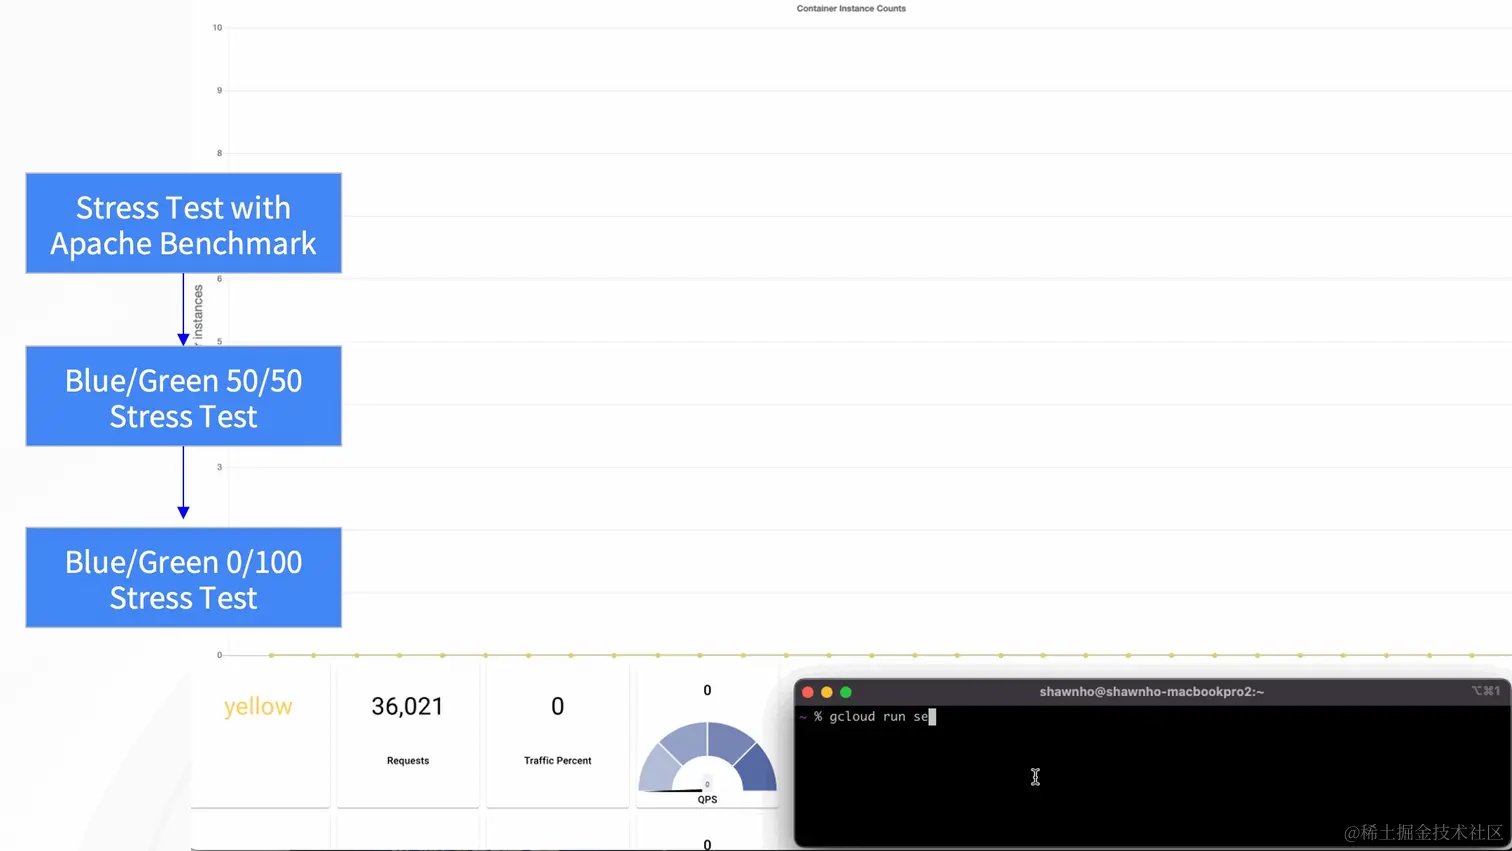Click the 'Container Instance Counts' chart title
The height and width of the screenshot is (851, 1512).
point(851,8)
